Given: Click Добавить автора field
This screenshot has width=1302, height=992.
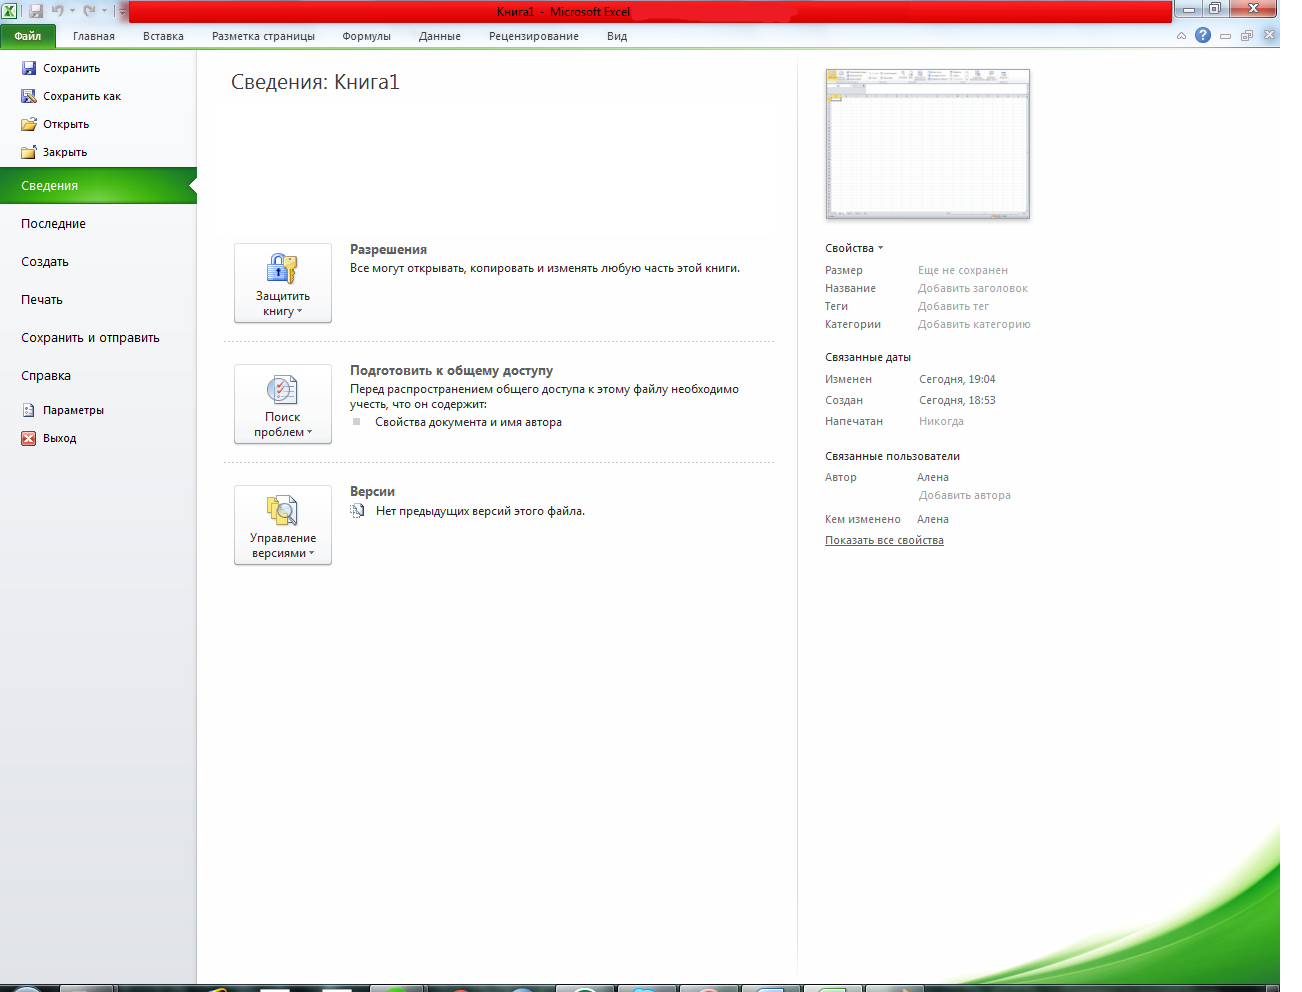Looking at the screenshot, I should [964, 495].
